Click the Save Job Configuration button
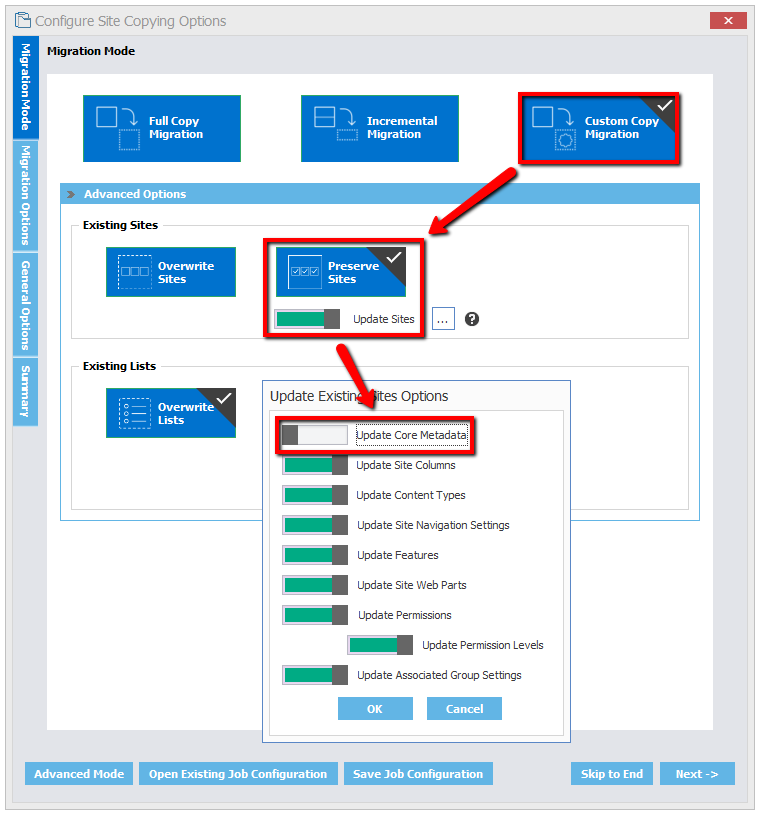Image resolution: width=760 pixels, height=814 pixels. 418,774
